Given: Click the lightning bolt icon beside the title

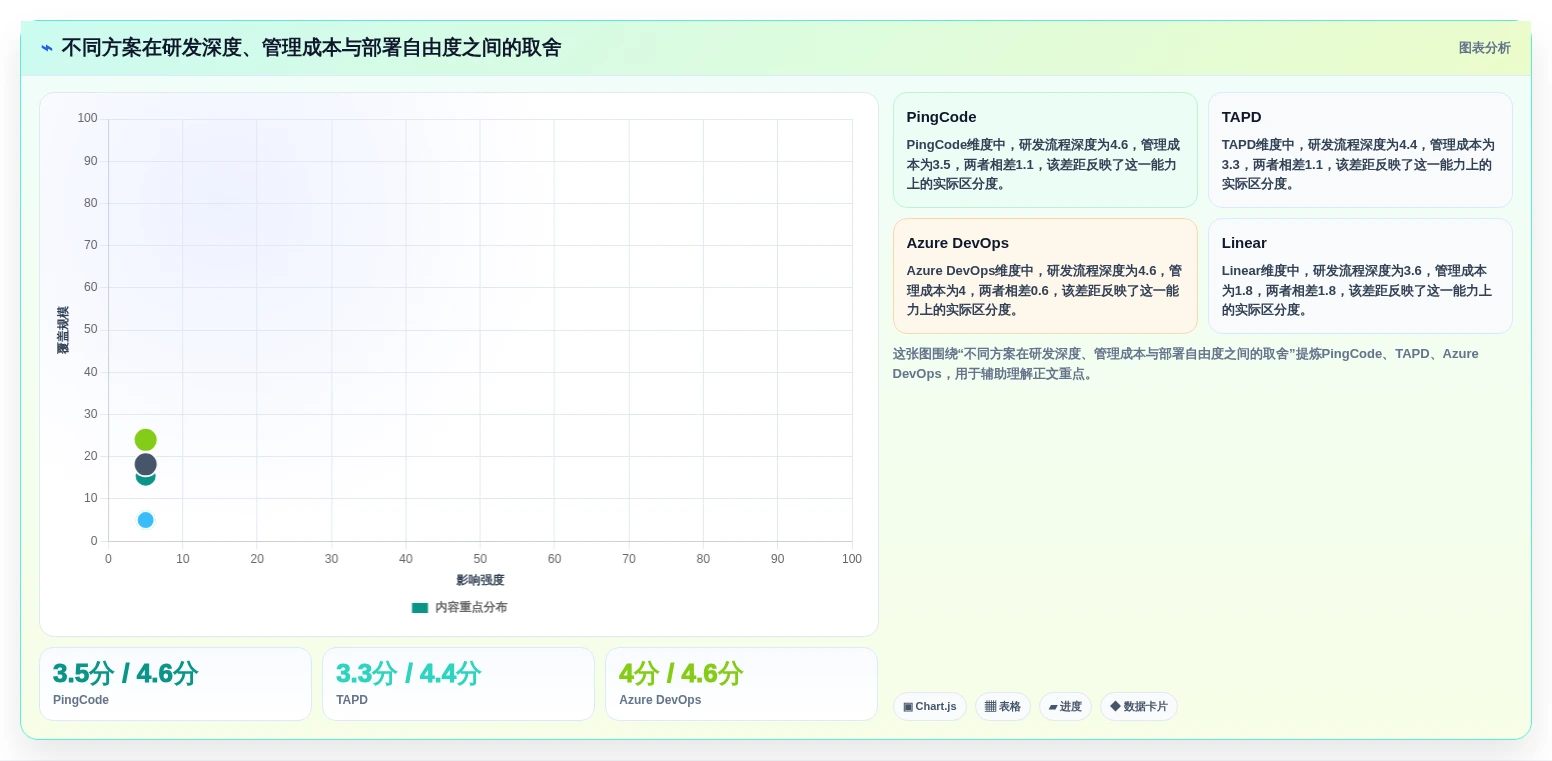Looking at the screenshot, I should click(47, 48).
